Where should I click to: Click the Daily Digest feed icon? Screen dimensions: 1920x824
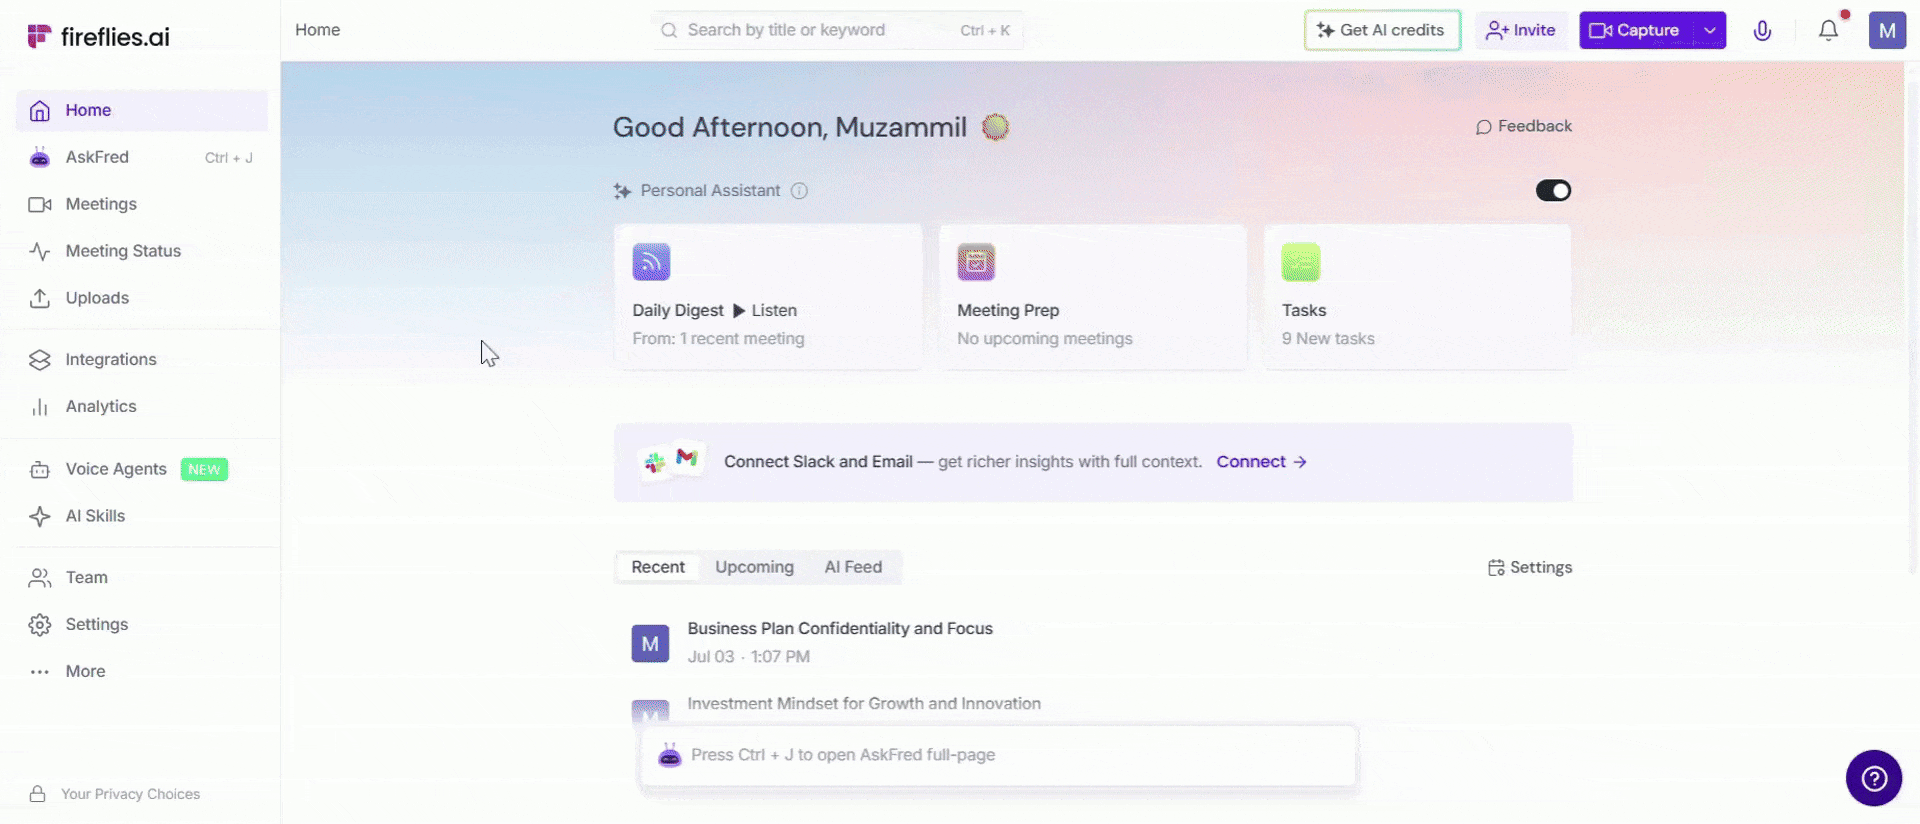[651, 262]
